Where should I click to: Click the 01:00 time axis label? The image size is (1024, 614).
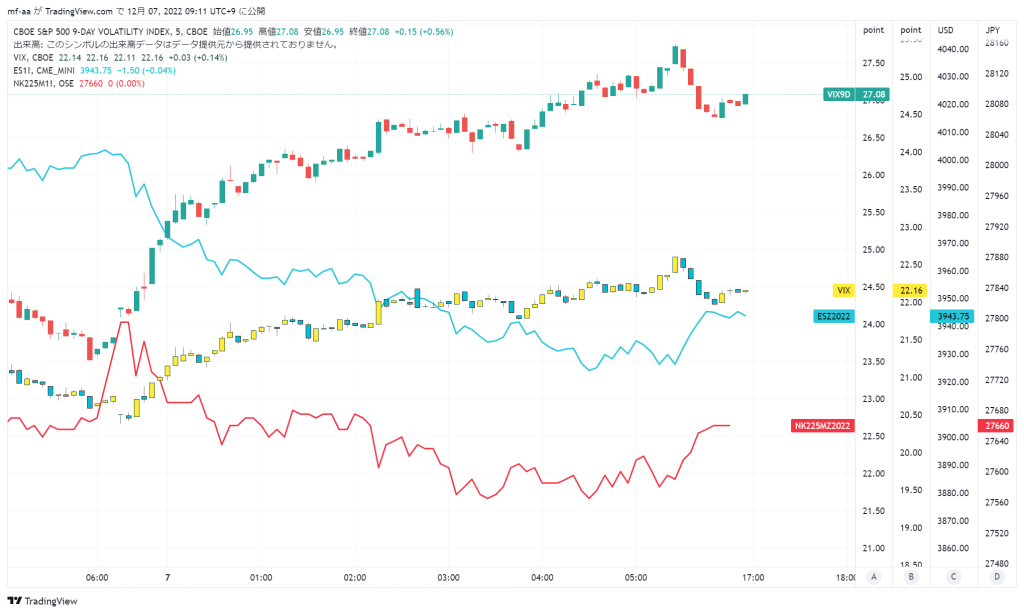pyautogui.click(x=261, y=577)
